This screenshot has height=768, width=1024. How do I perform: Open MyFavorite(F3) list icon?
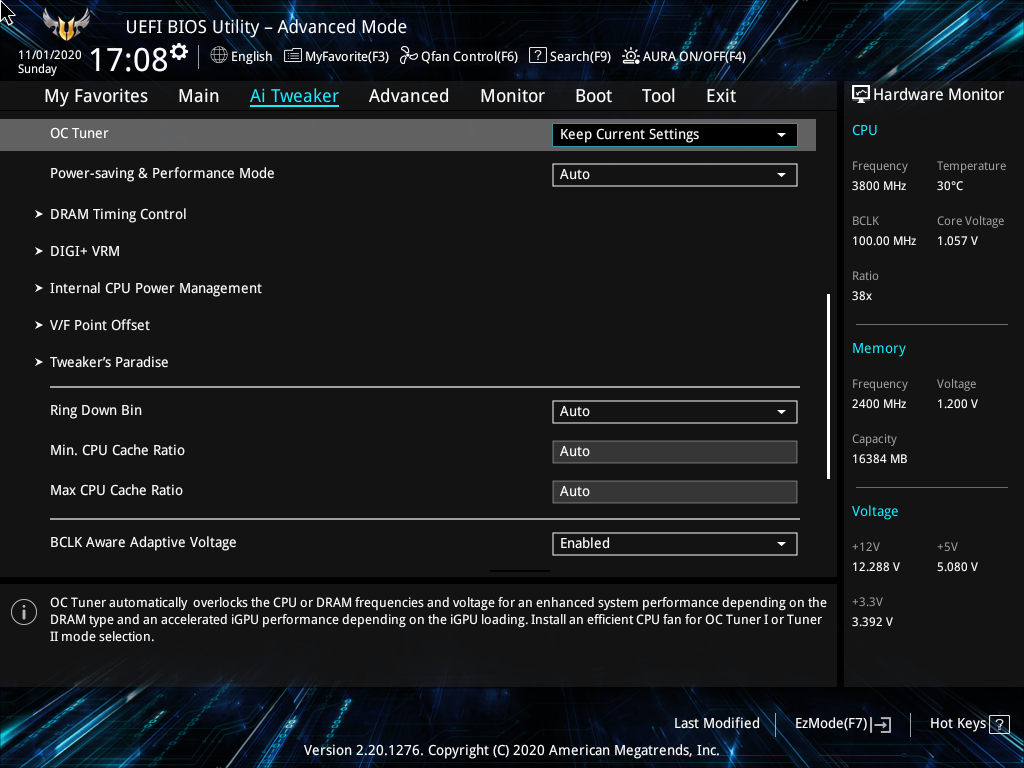[293, 56]
